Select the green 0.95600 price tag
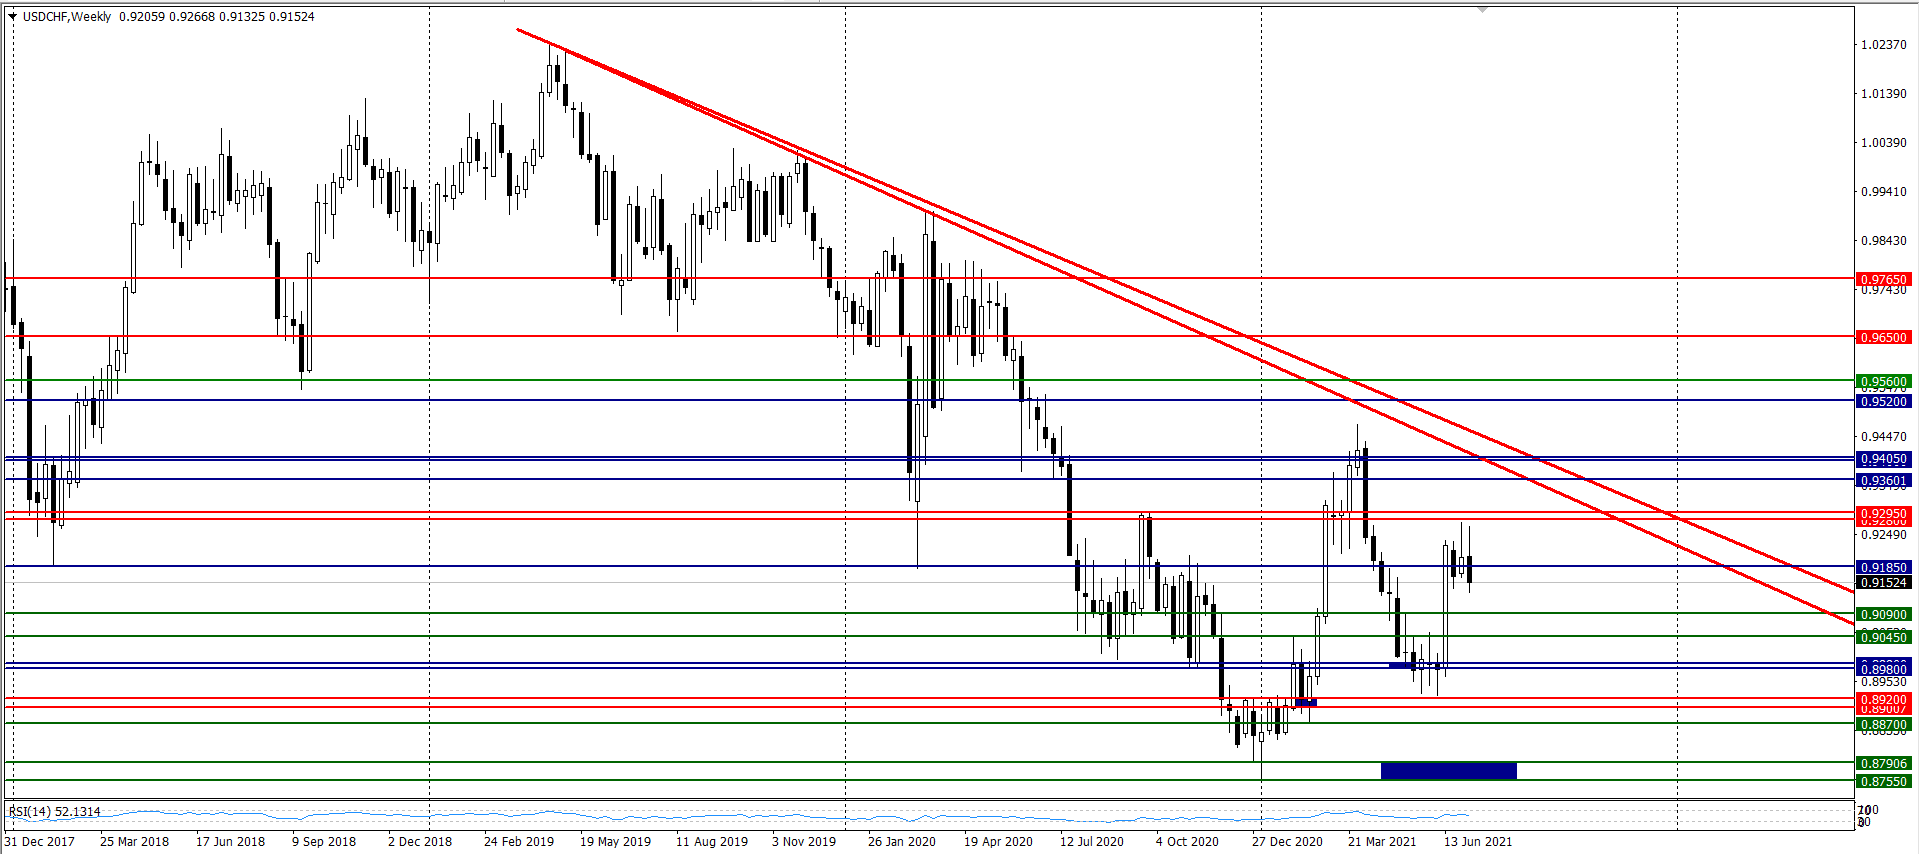Screen dimensions: 1919x854 1883,382
